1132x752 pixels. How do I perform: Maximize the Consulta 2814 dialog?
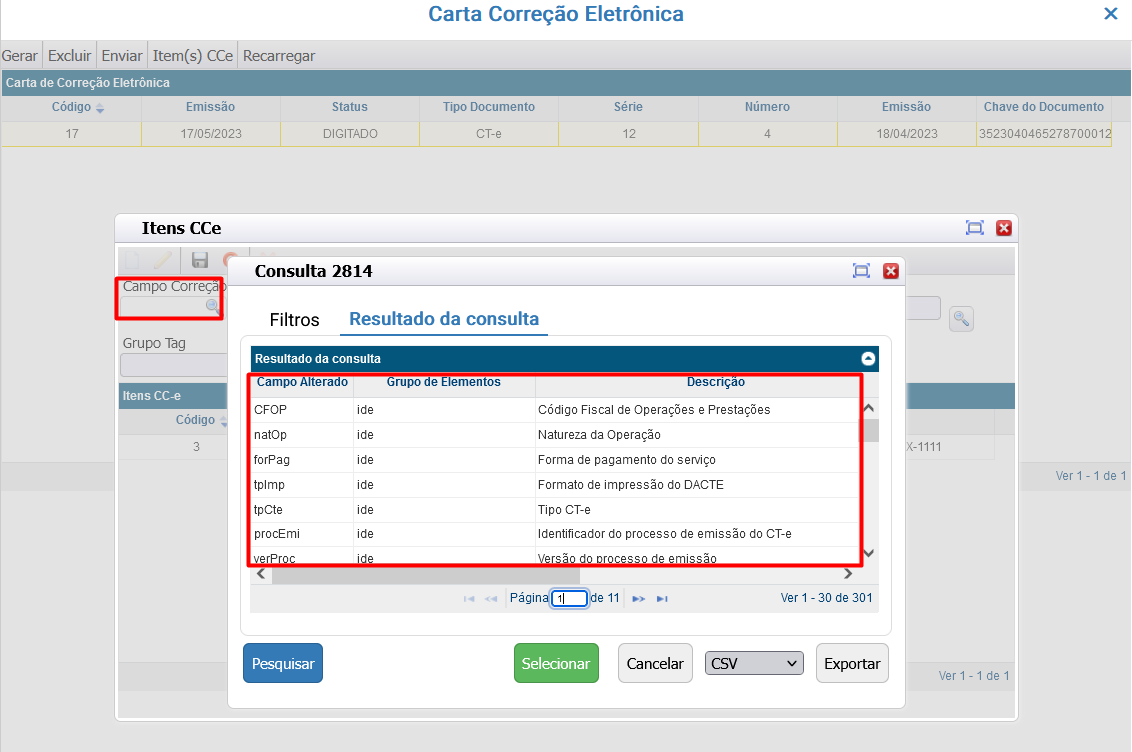pyautogui.click(x=860, y=271)
